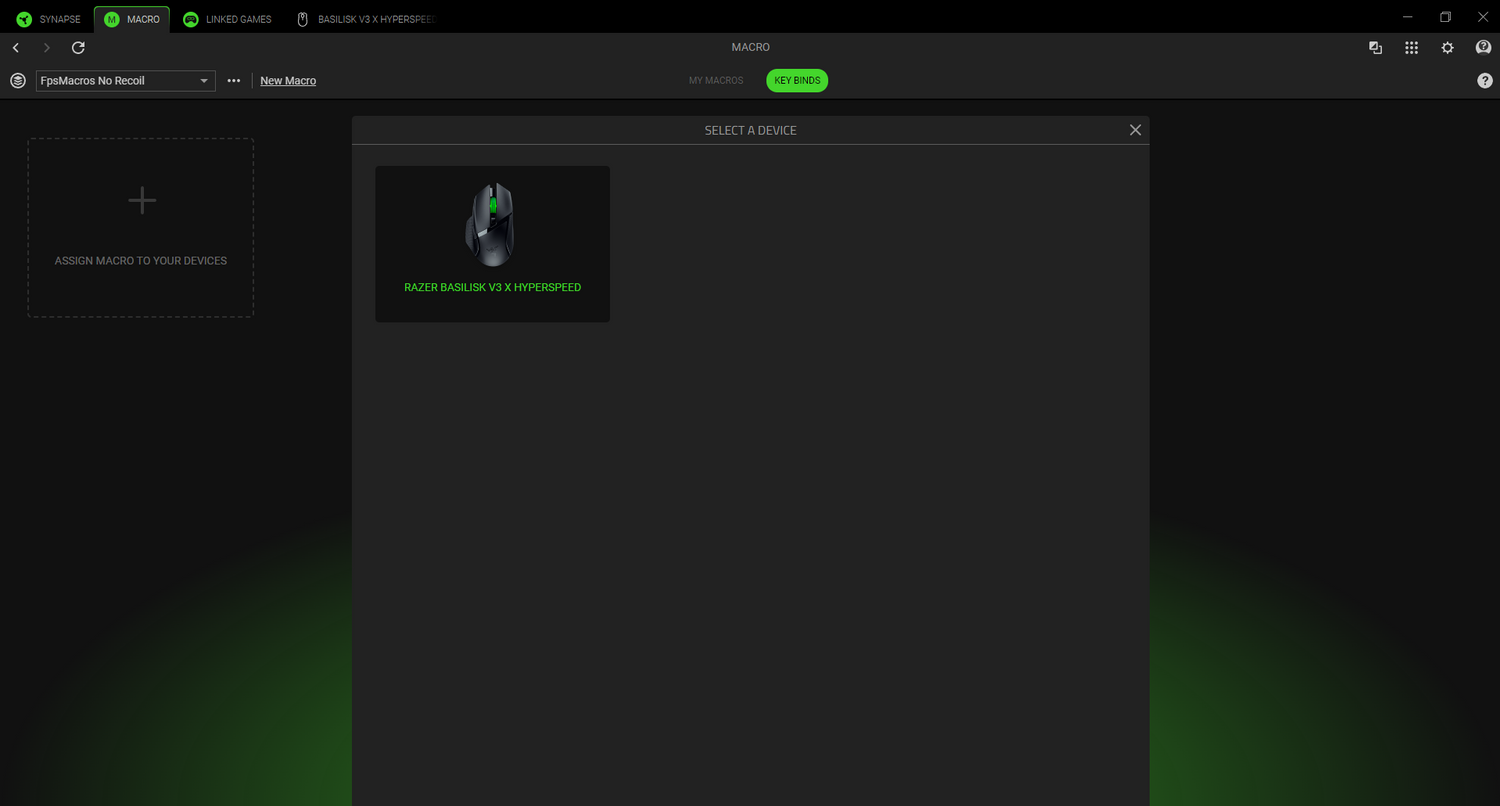The image size is (1500, 806).
Task: Open the Linked Games tab
Action: pyautogui.click(x=228, y=19)
